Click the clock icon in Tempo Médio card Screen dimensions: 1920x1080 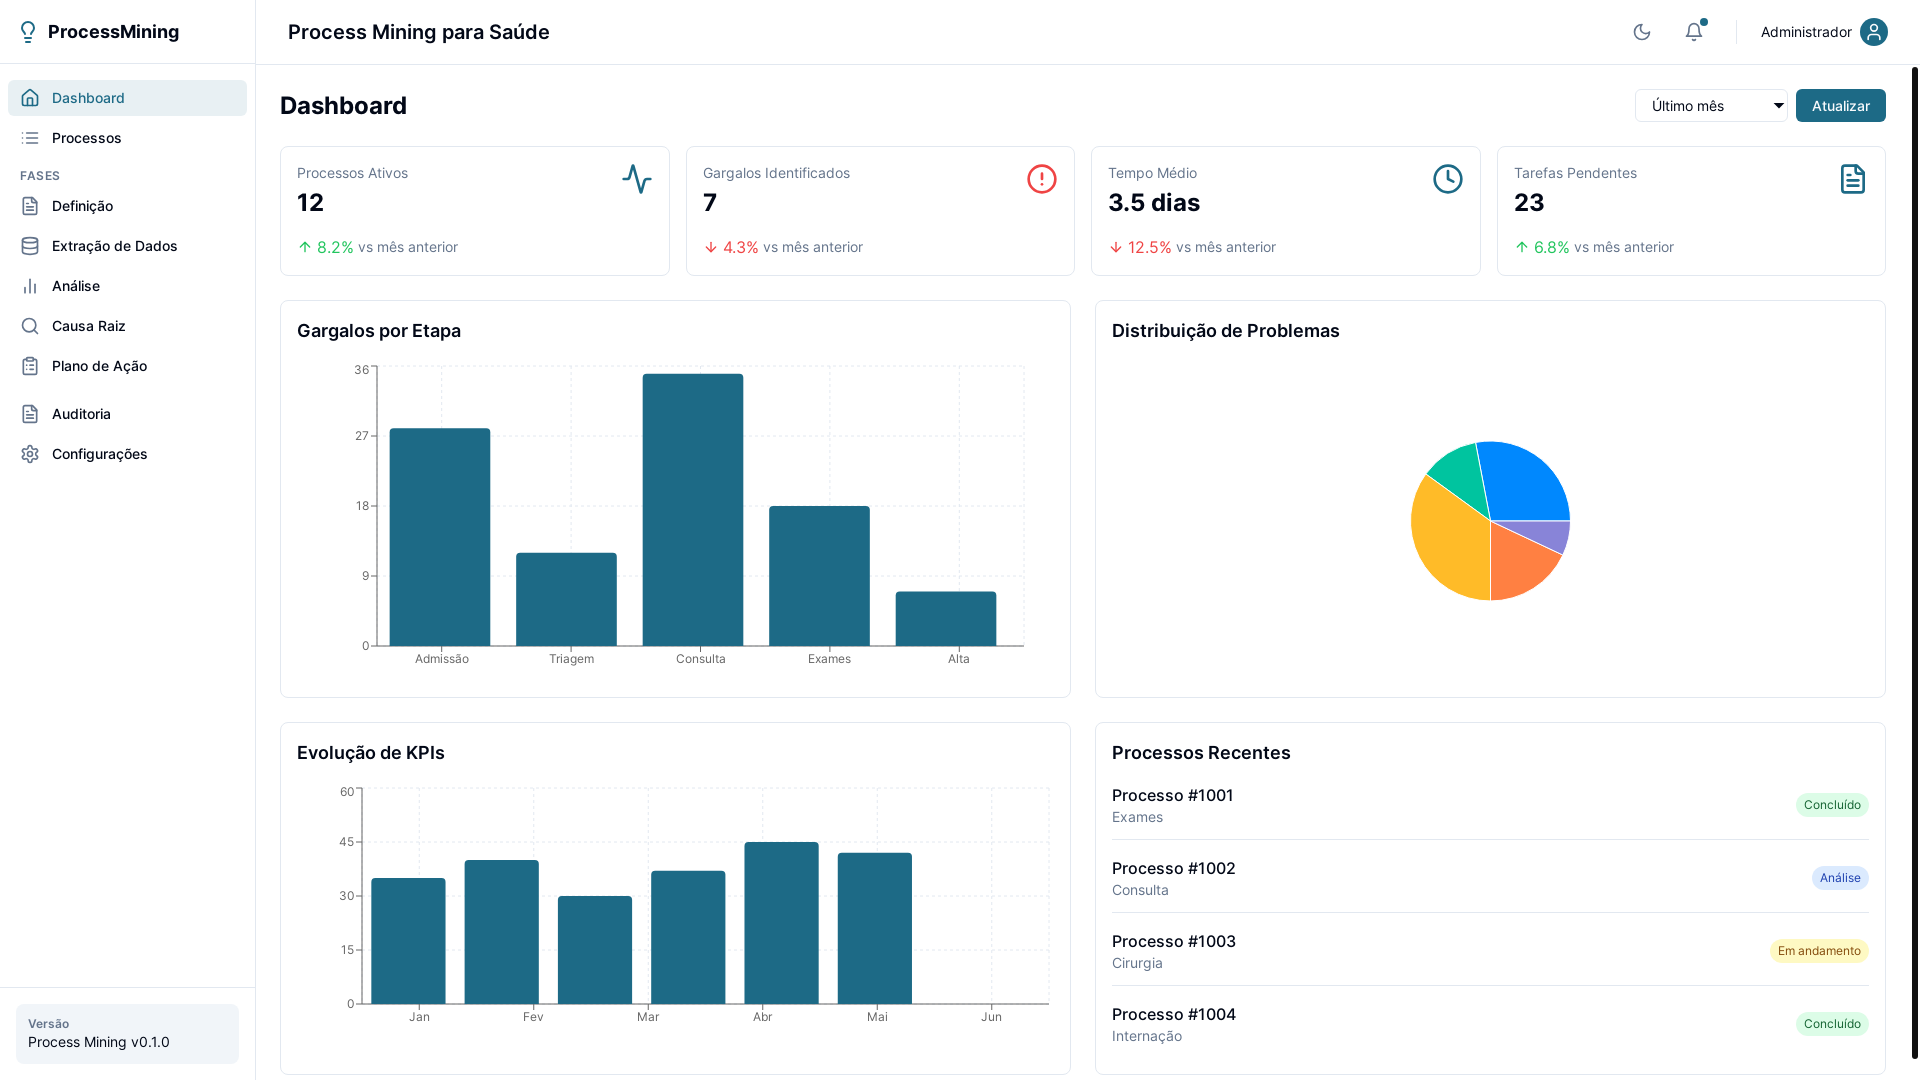(x=1448, y=179)
